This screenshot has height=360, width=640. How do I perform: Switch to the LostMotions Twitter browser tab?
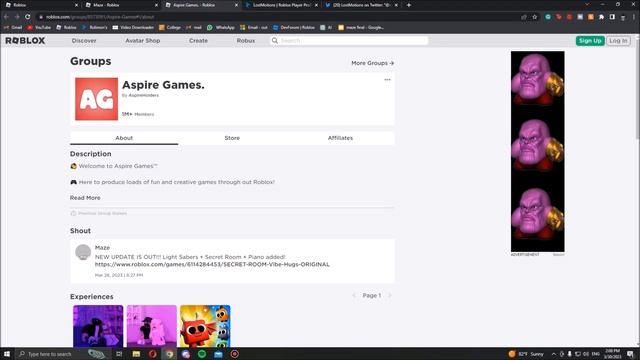[361, 5]
